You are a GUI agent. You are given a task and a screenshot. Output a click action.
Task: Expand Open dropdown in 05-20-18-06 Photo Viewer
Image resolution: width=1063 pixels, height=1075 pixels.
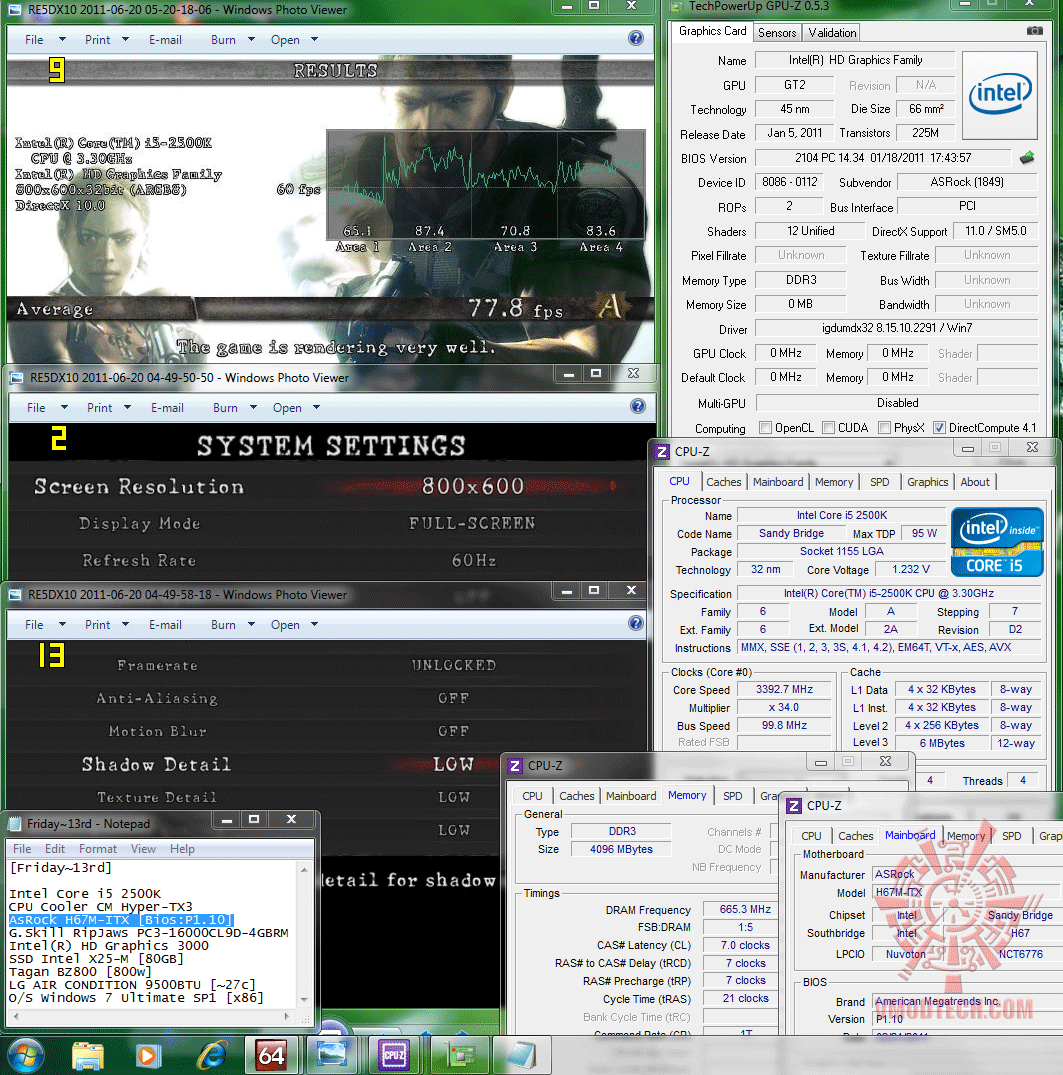click(315, 39)
